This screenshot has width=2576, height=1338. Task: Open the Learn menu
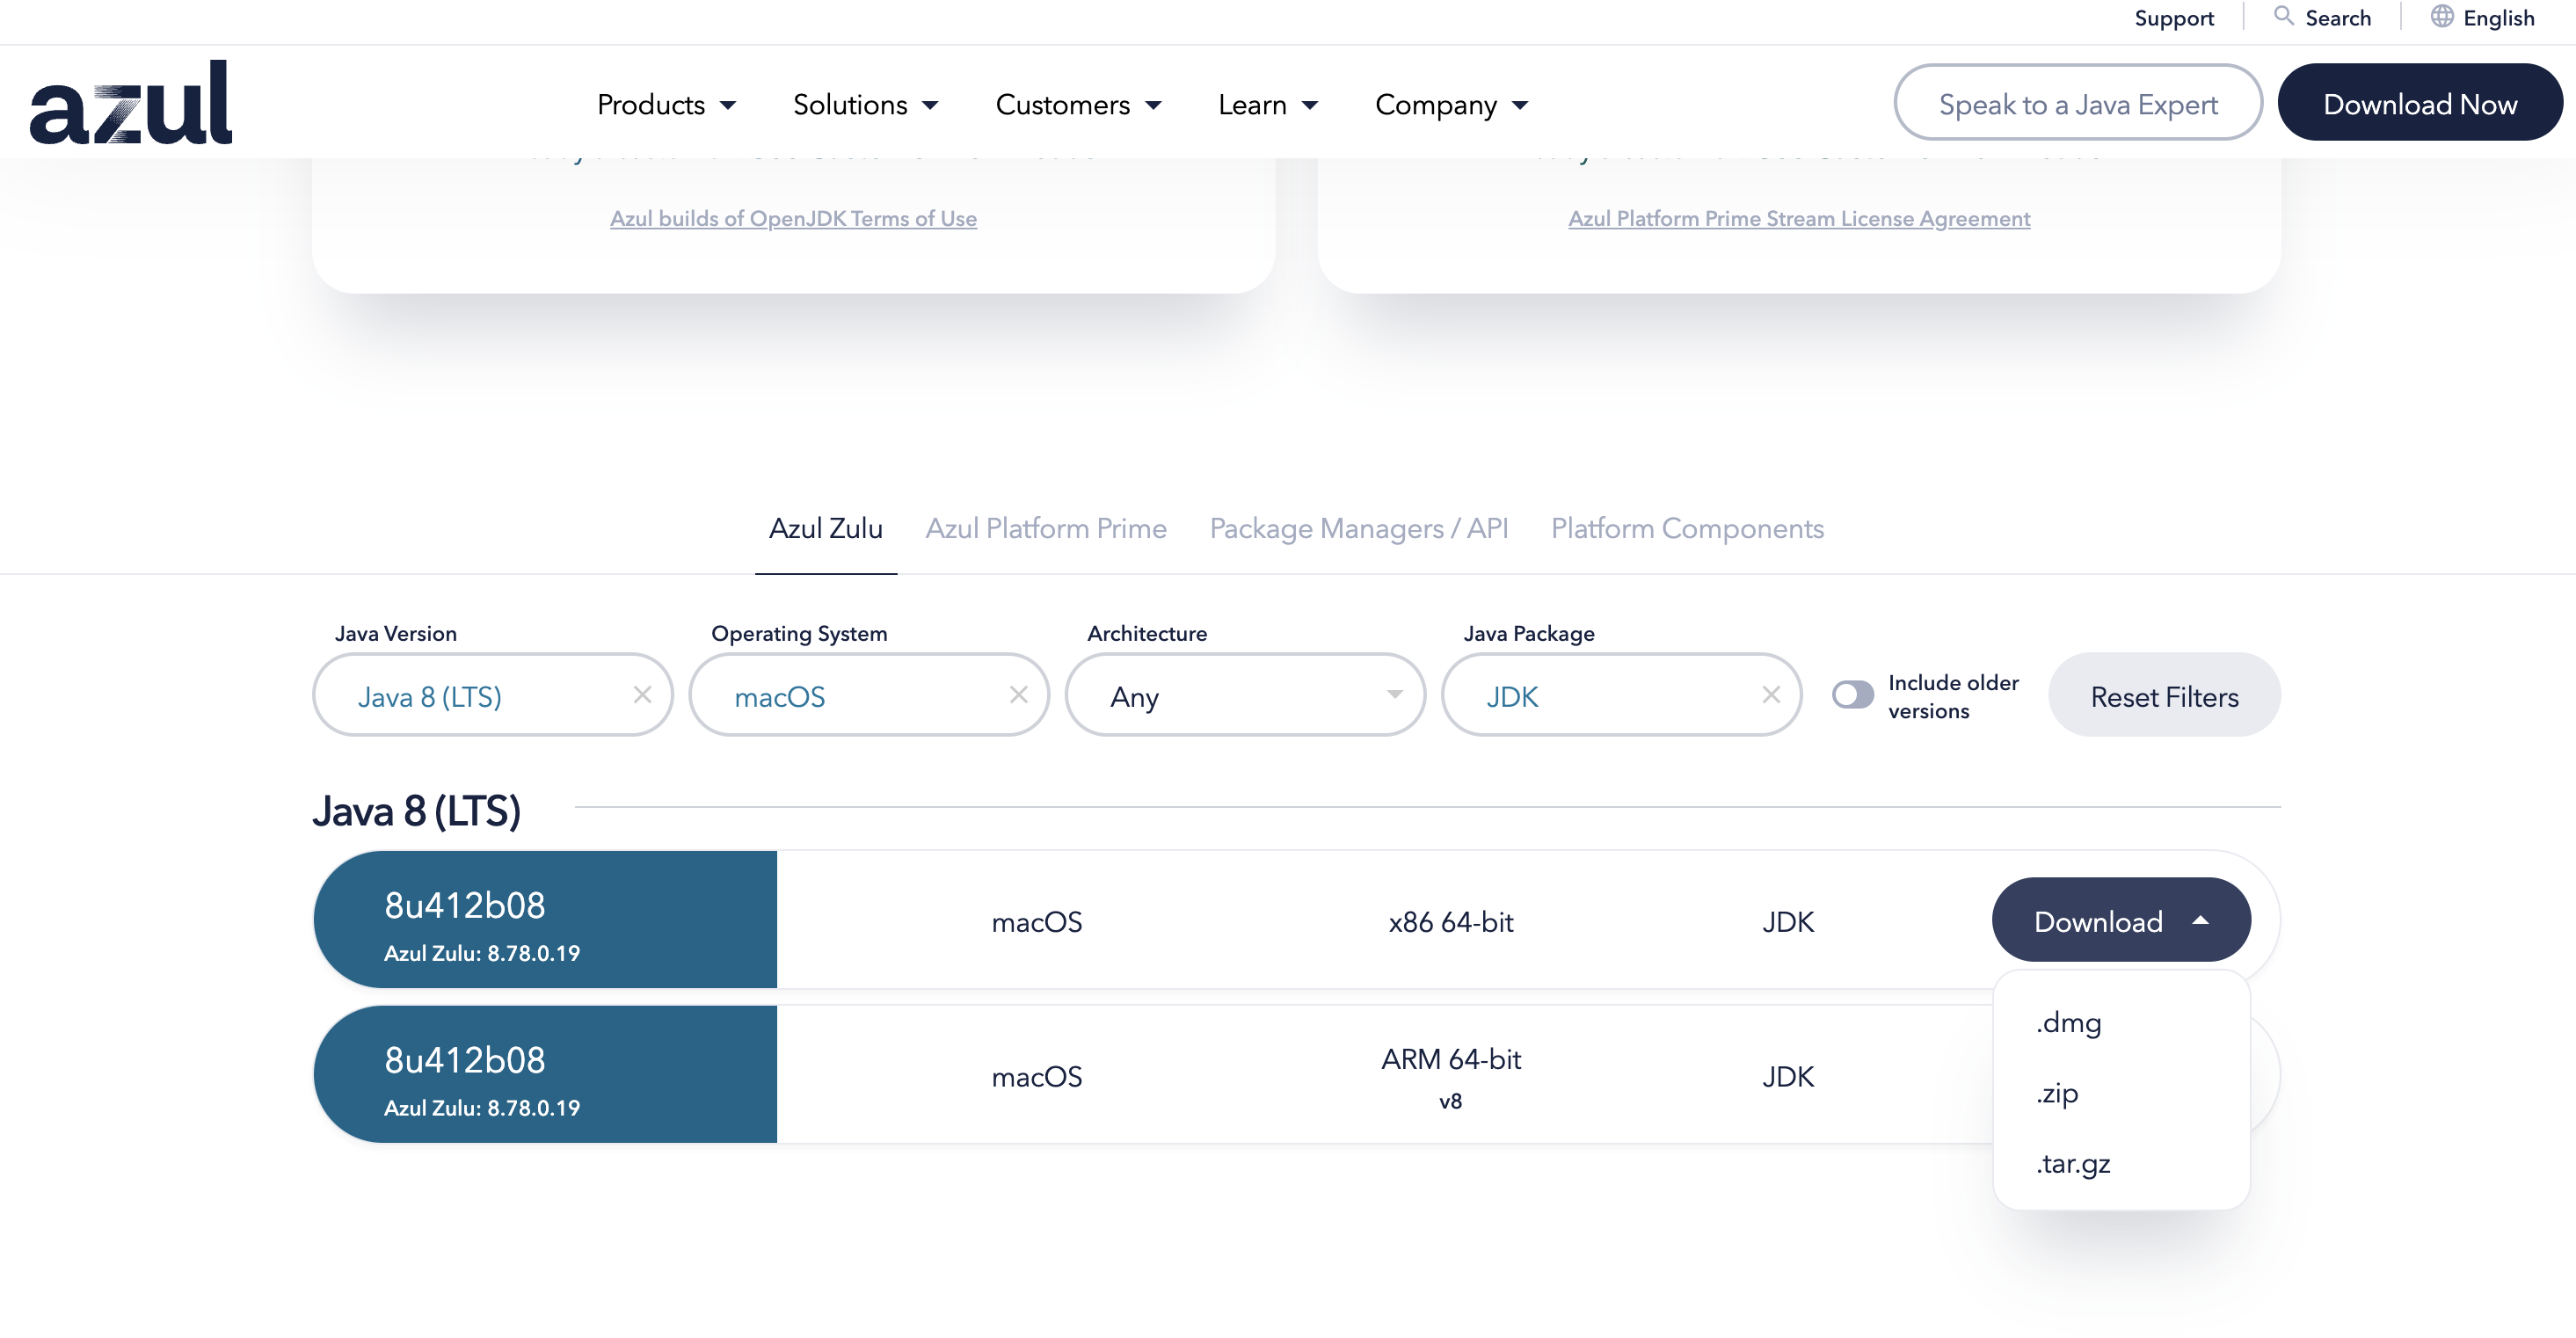point(1268,104)
